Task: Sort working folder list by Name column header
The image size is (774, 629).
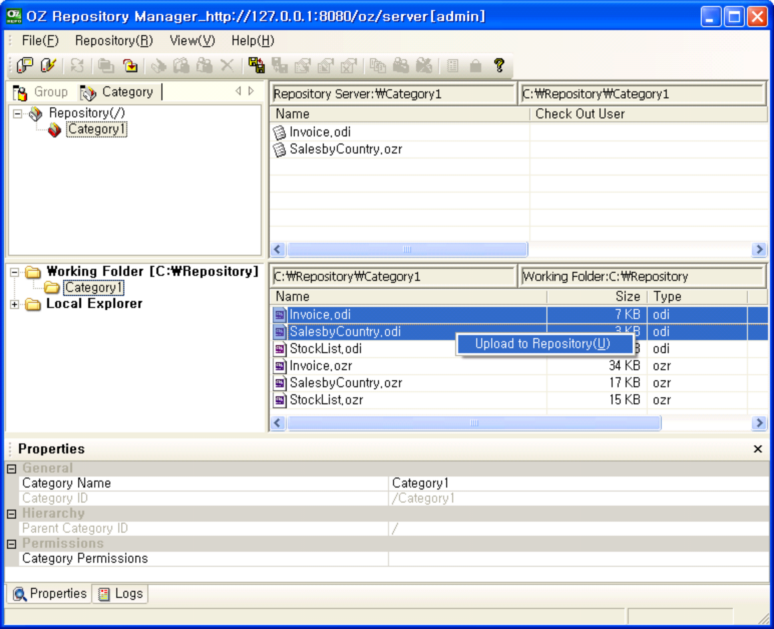Action: tap(408, 297)
